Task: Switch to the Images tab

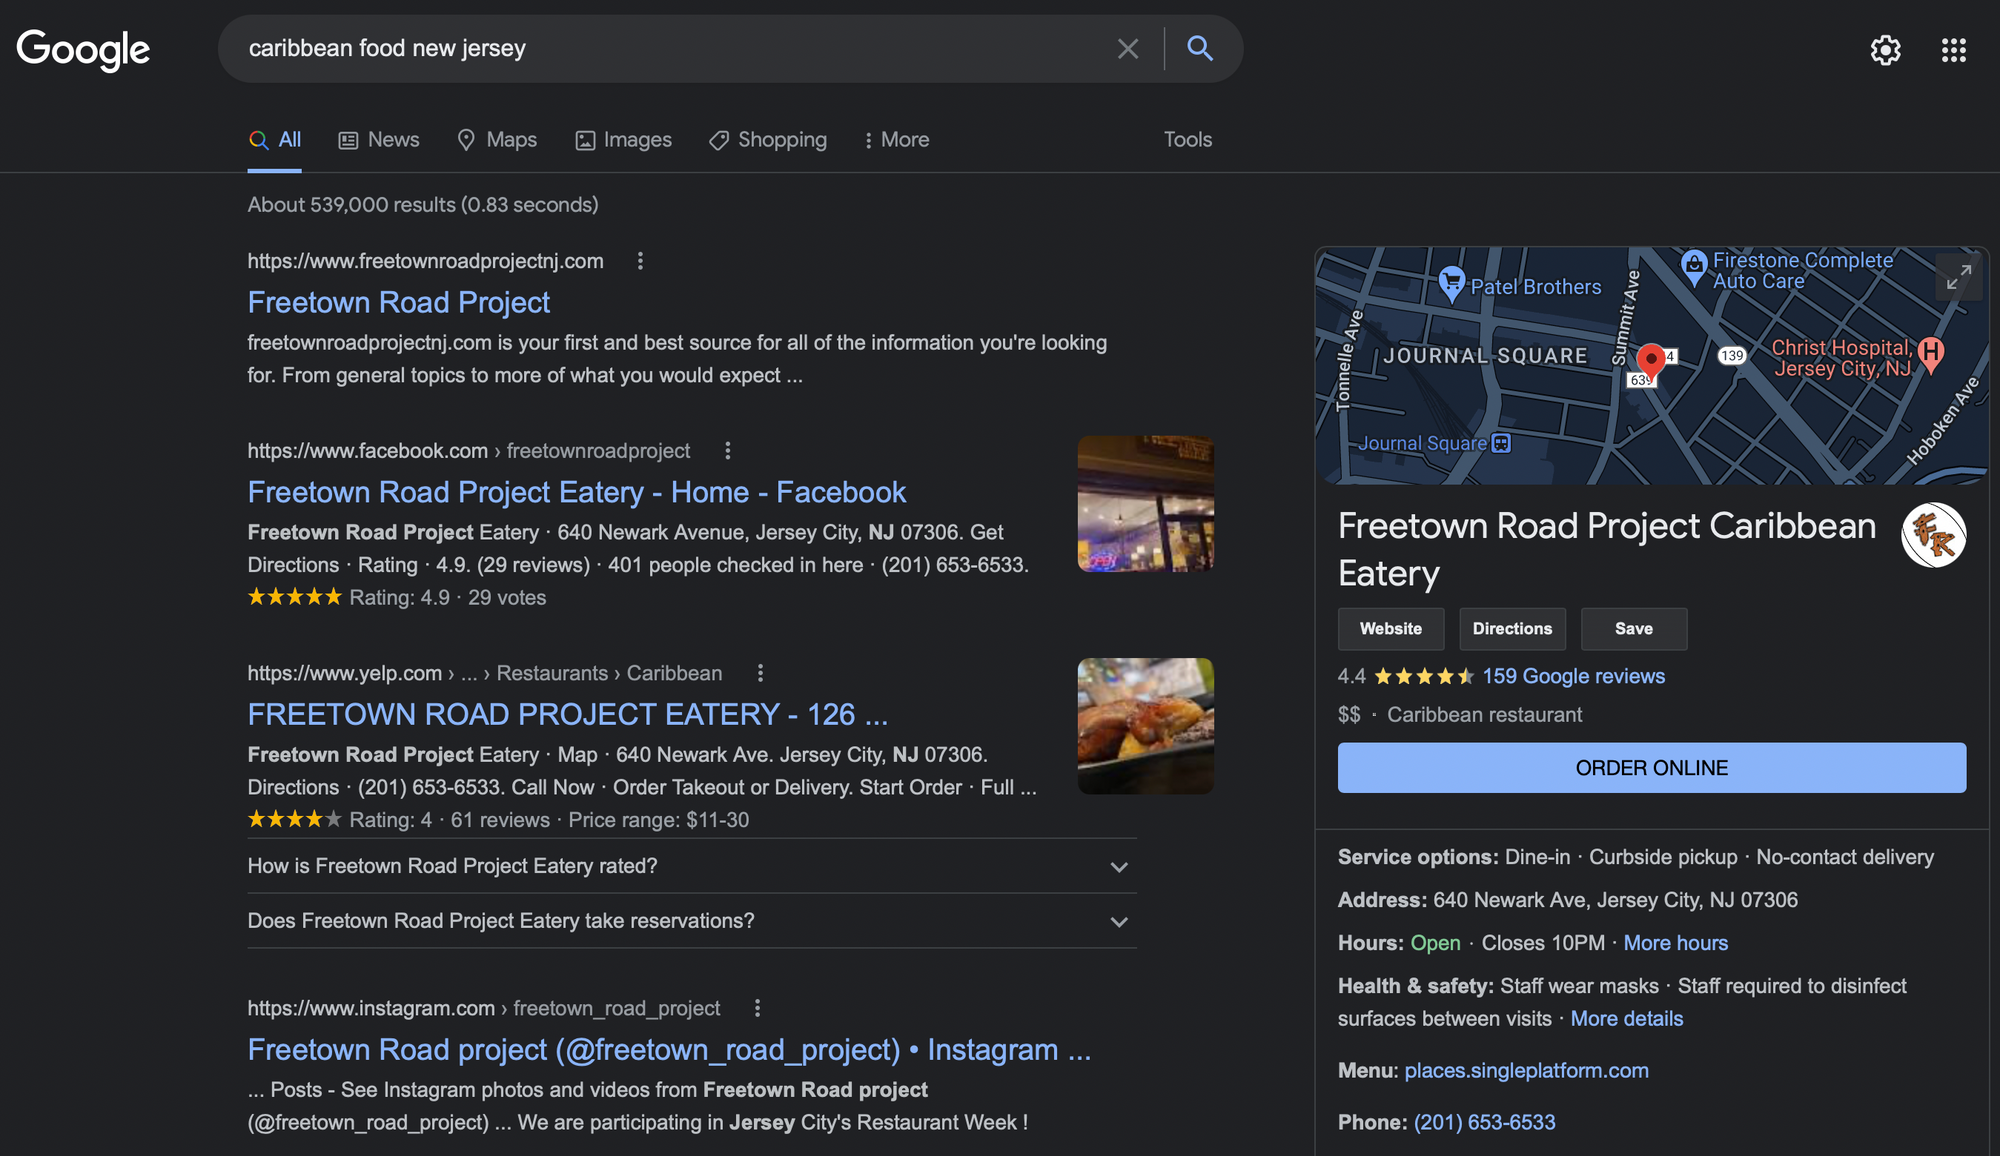Action: tap(623, 140)
